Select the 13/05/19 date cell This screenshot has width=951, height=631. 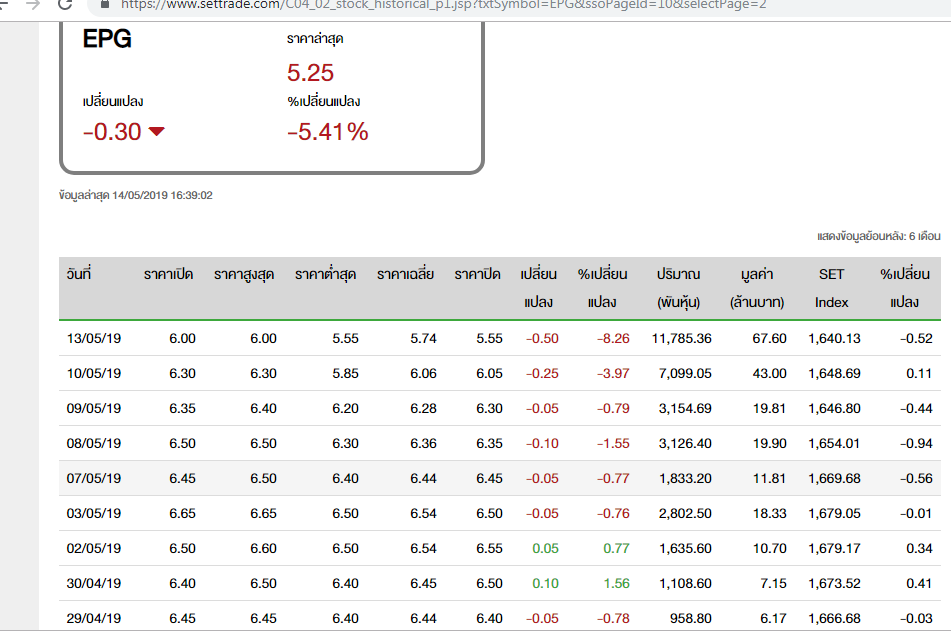pyautogui.click(x=94, y=339)
